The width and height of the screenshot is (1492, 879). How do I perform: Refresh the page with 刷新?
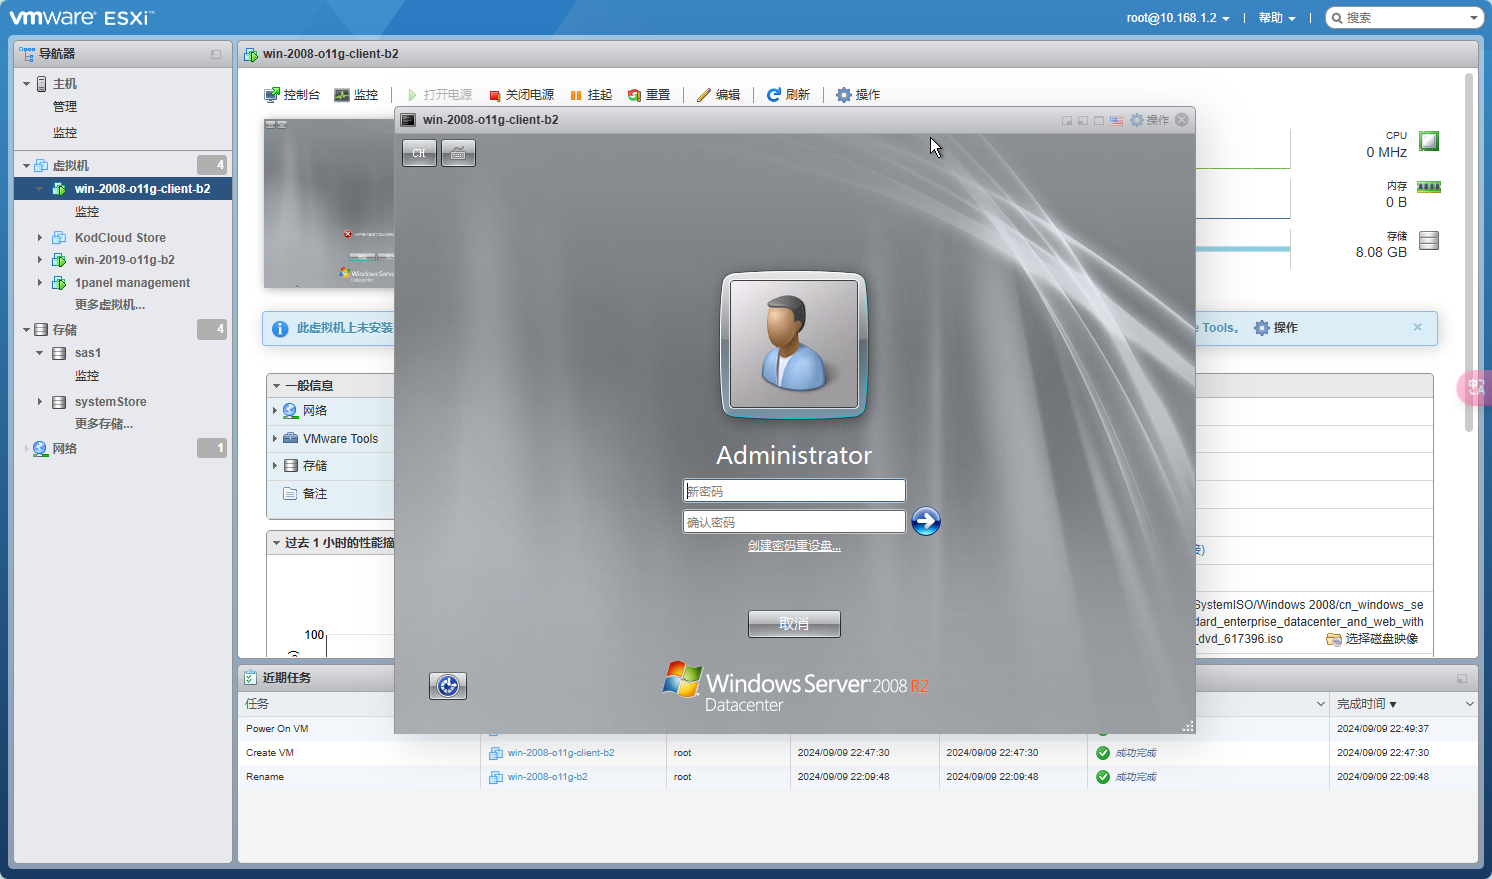[788, 95]
